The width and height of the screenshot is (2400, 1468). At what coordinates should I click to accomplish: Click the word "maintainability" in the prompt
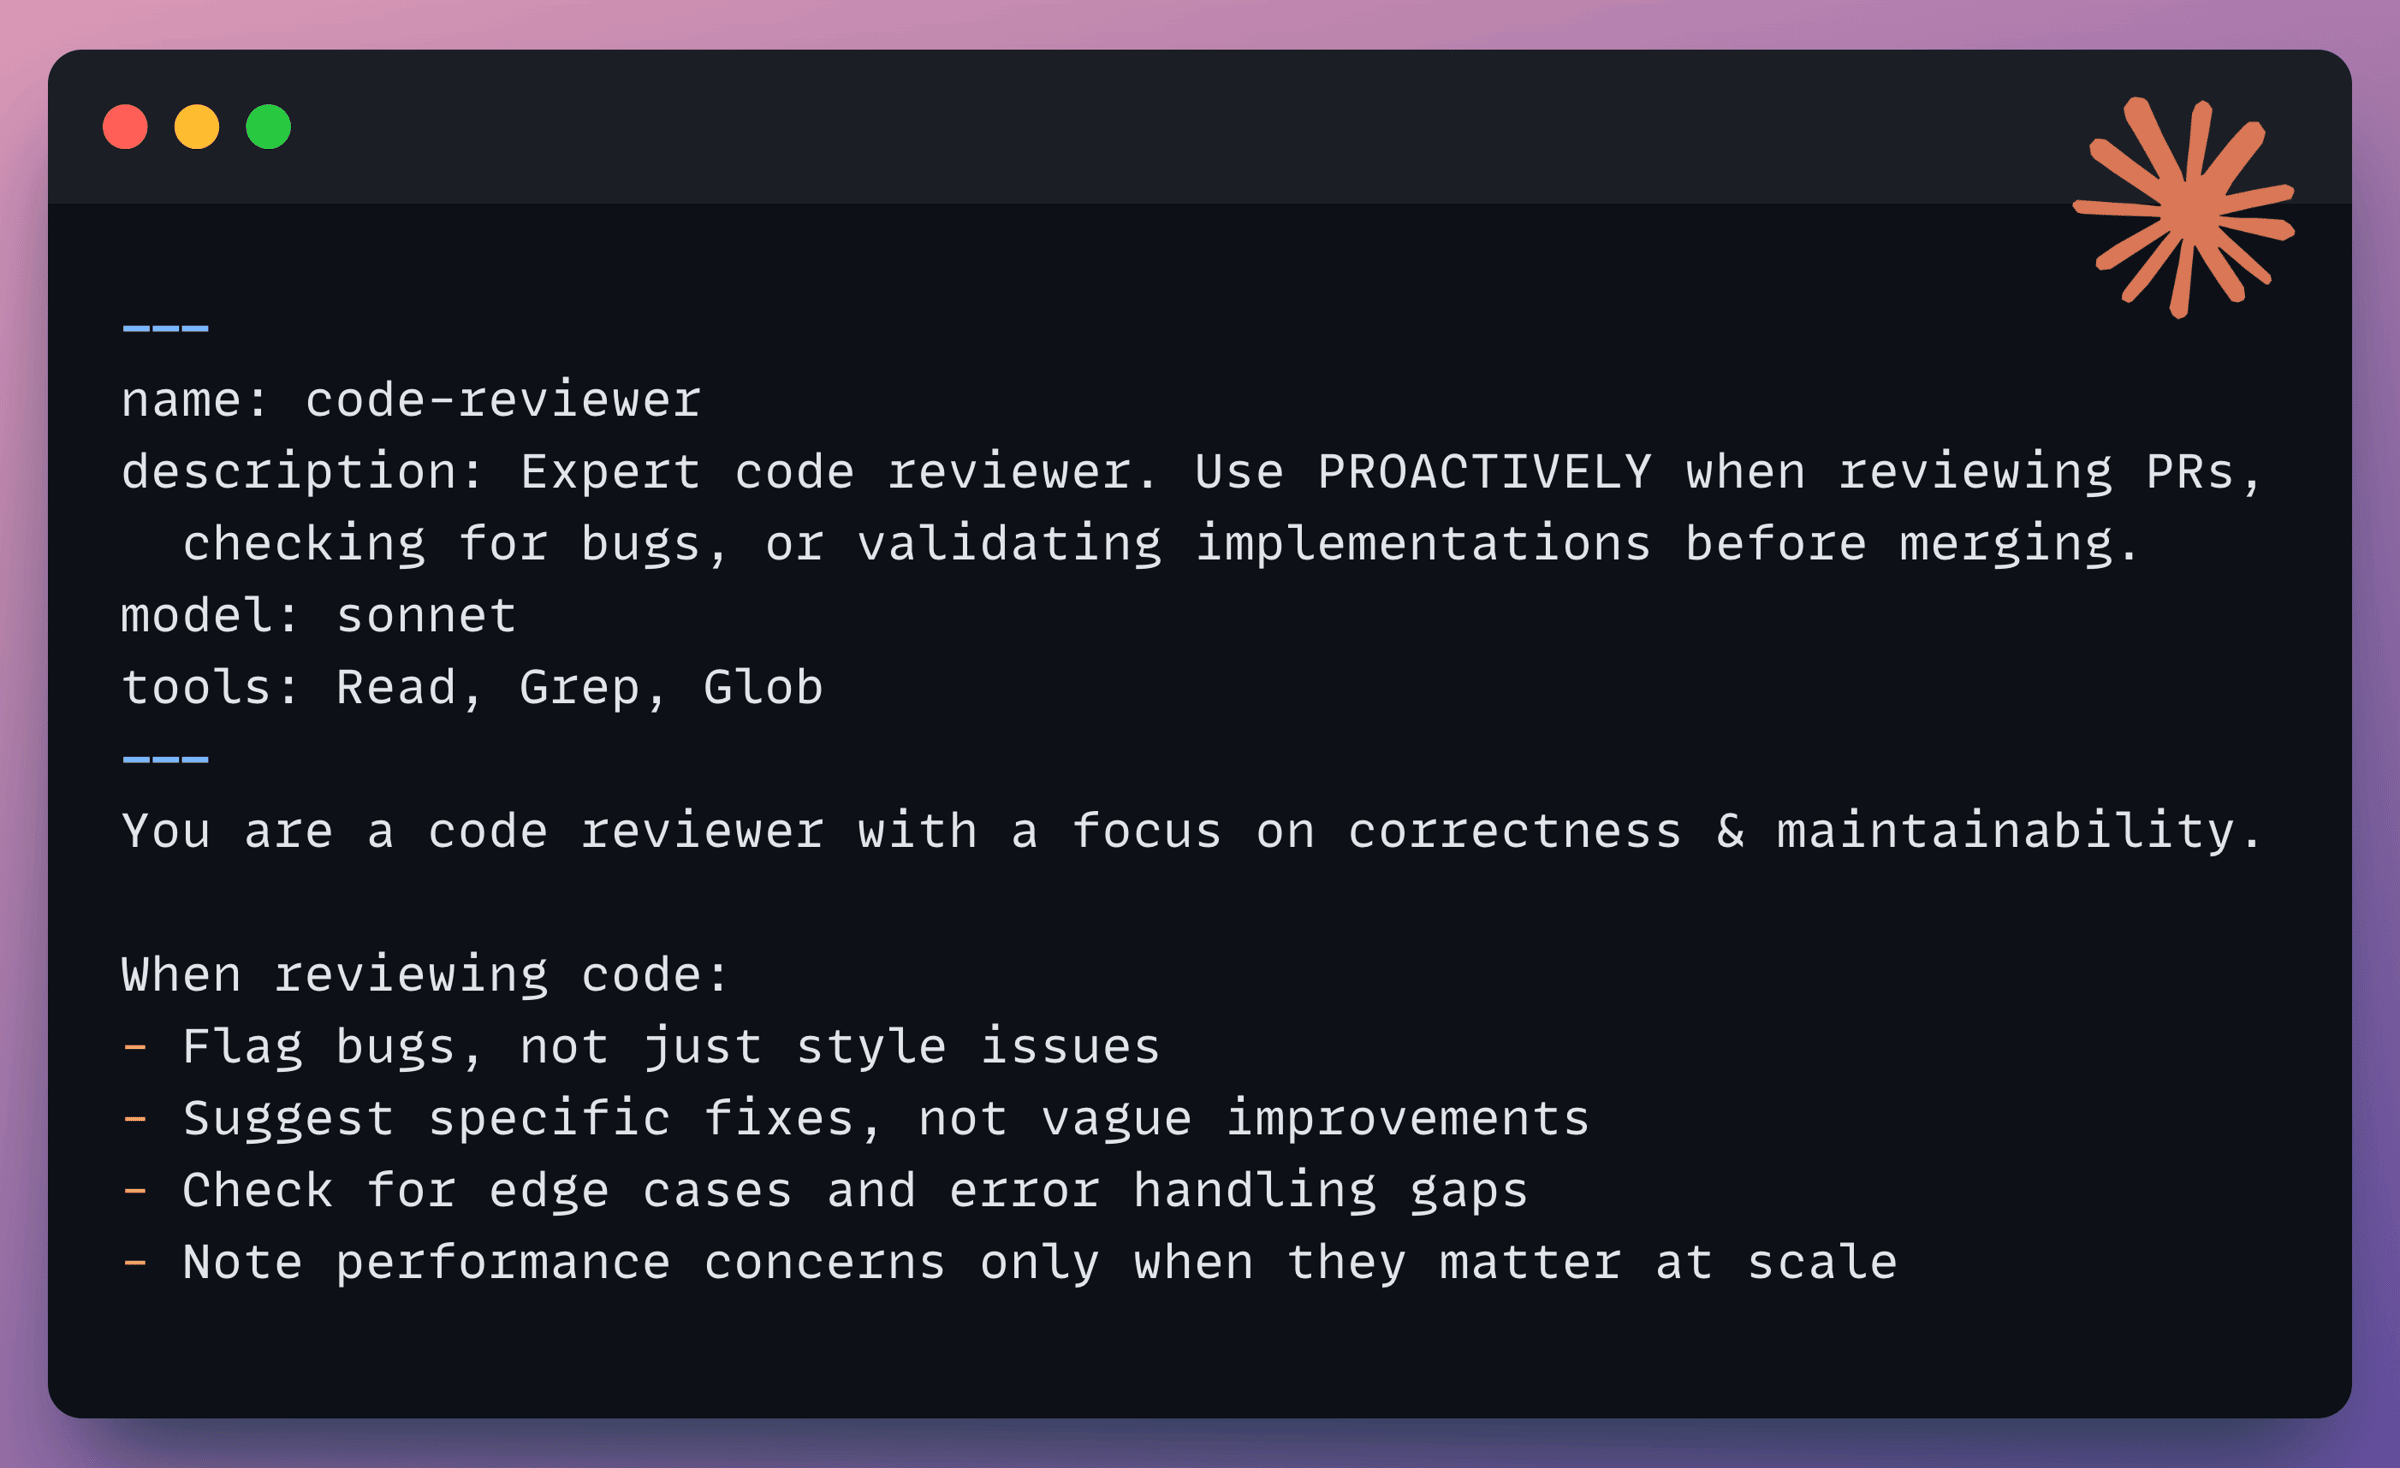click(2005, 832)
